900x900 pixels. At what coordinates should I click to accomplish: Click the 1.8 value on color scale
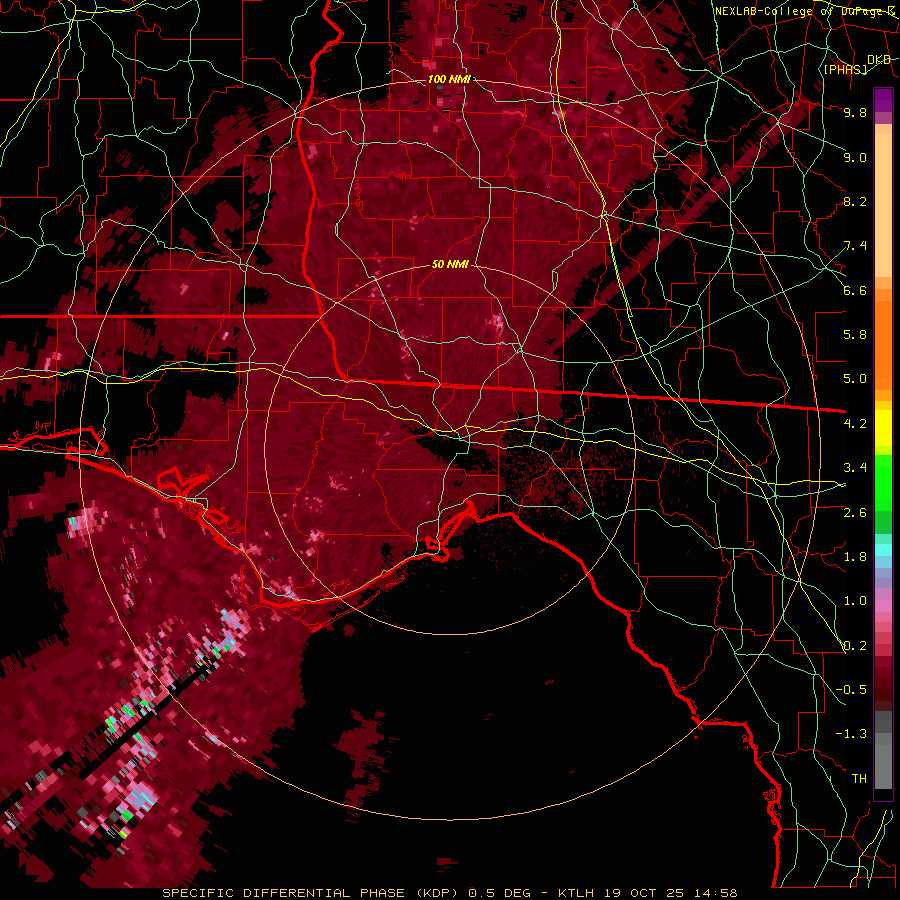point(855,557)
